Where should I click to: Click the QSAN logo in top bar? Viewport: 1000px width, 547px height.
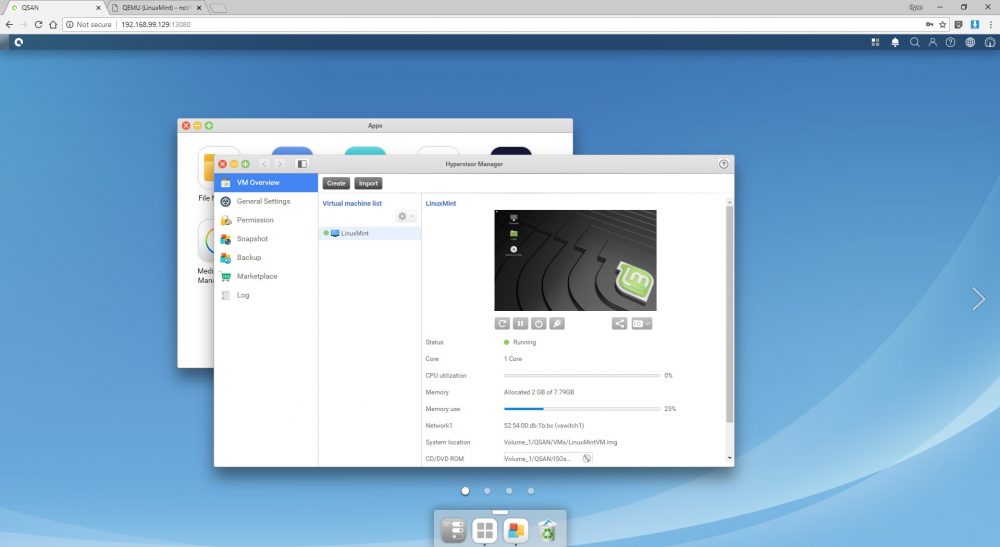pyautogui.click(x=18, y=42)
